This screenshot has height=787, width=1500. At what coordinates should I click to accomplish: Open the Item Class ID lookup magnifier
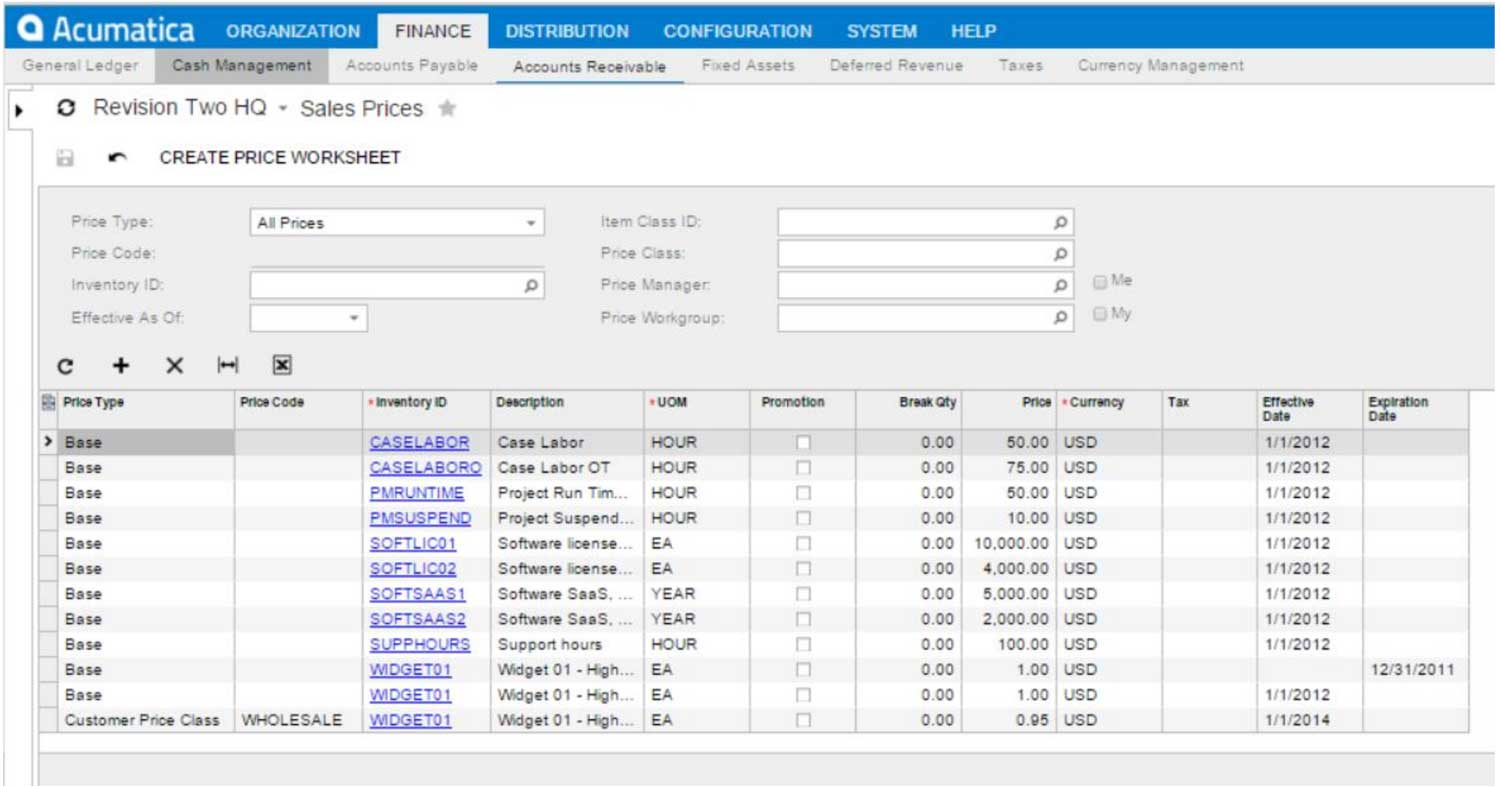click(x=1061, y=223)
